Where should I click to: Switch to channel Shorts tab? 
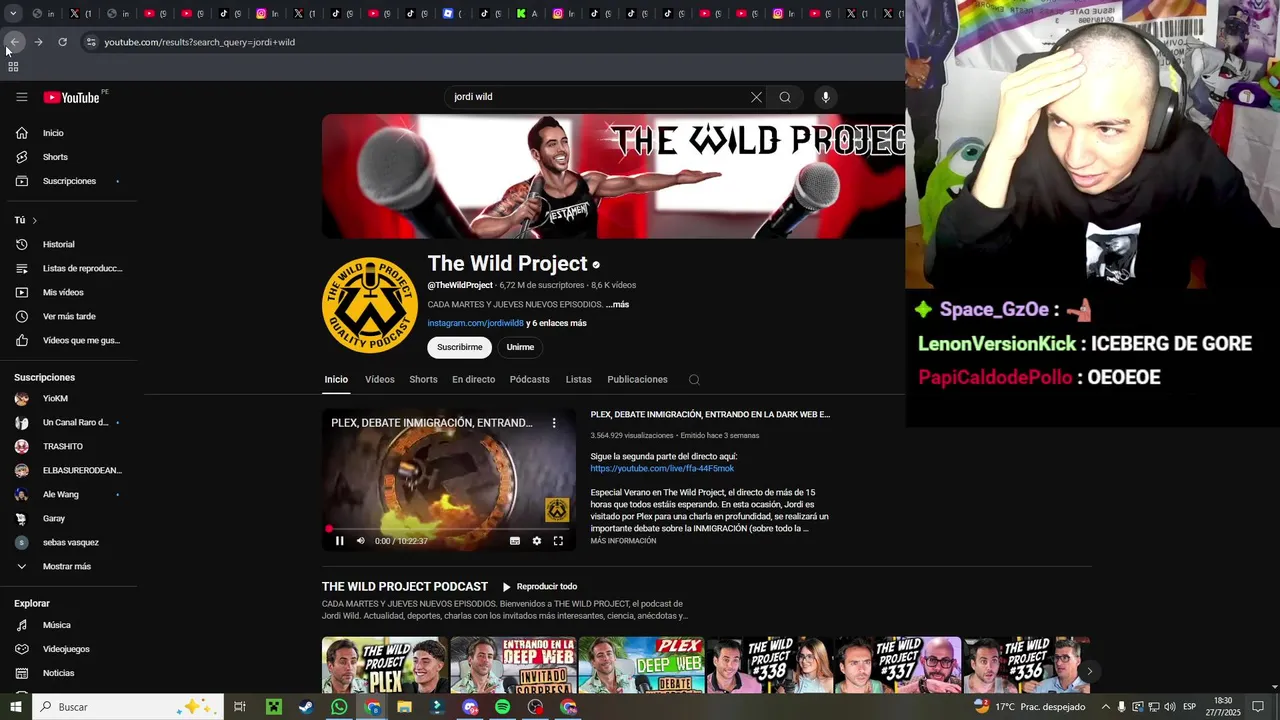[x=423, y=379]
